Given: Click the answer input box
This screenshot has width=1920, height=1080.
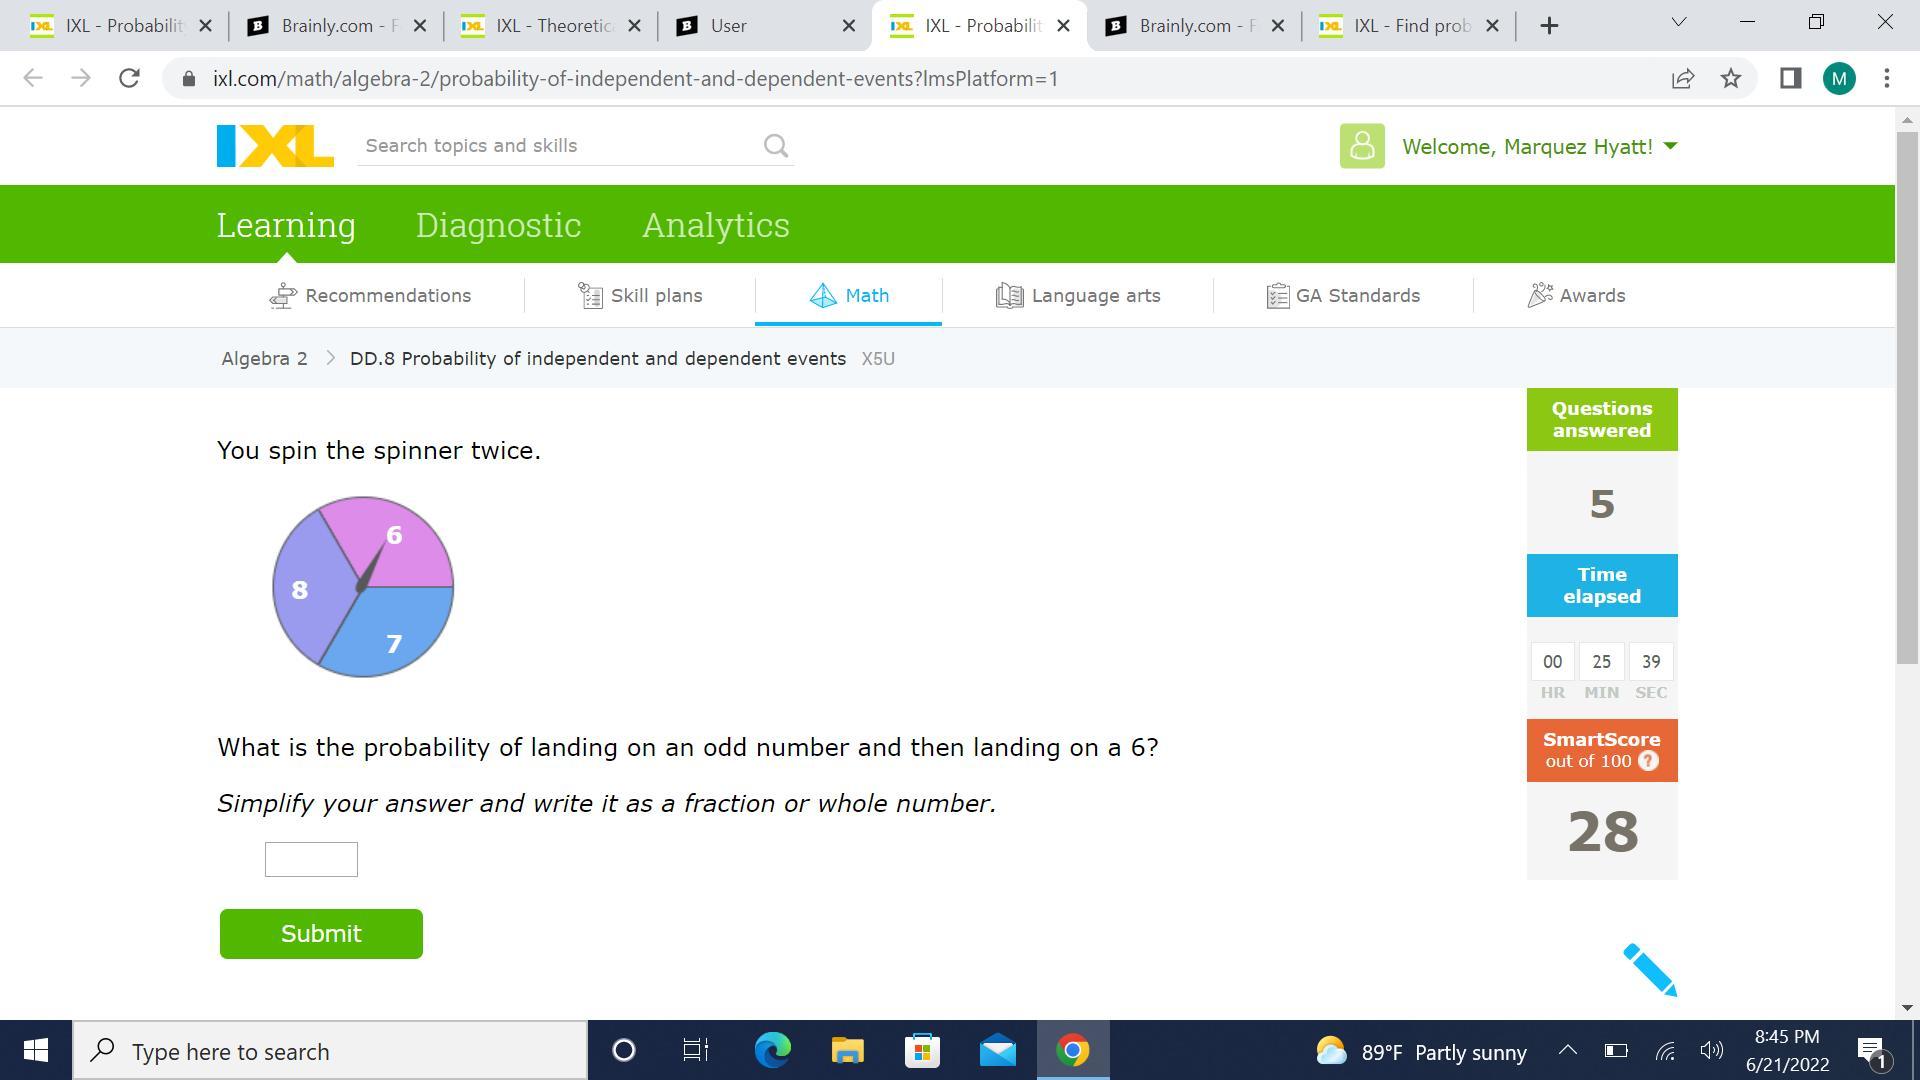Looking at the screenshot, I should (x=311, y=859).
